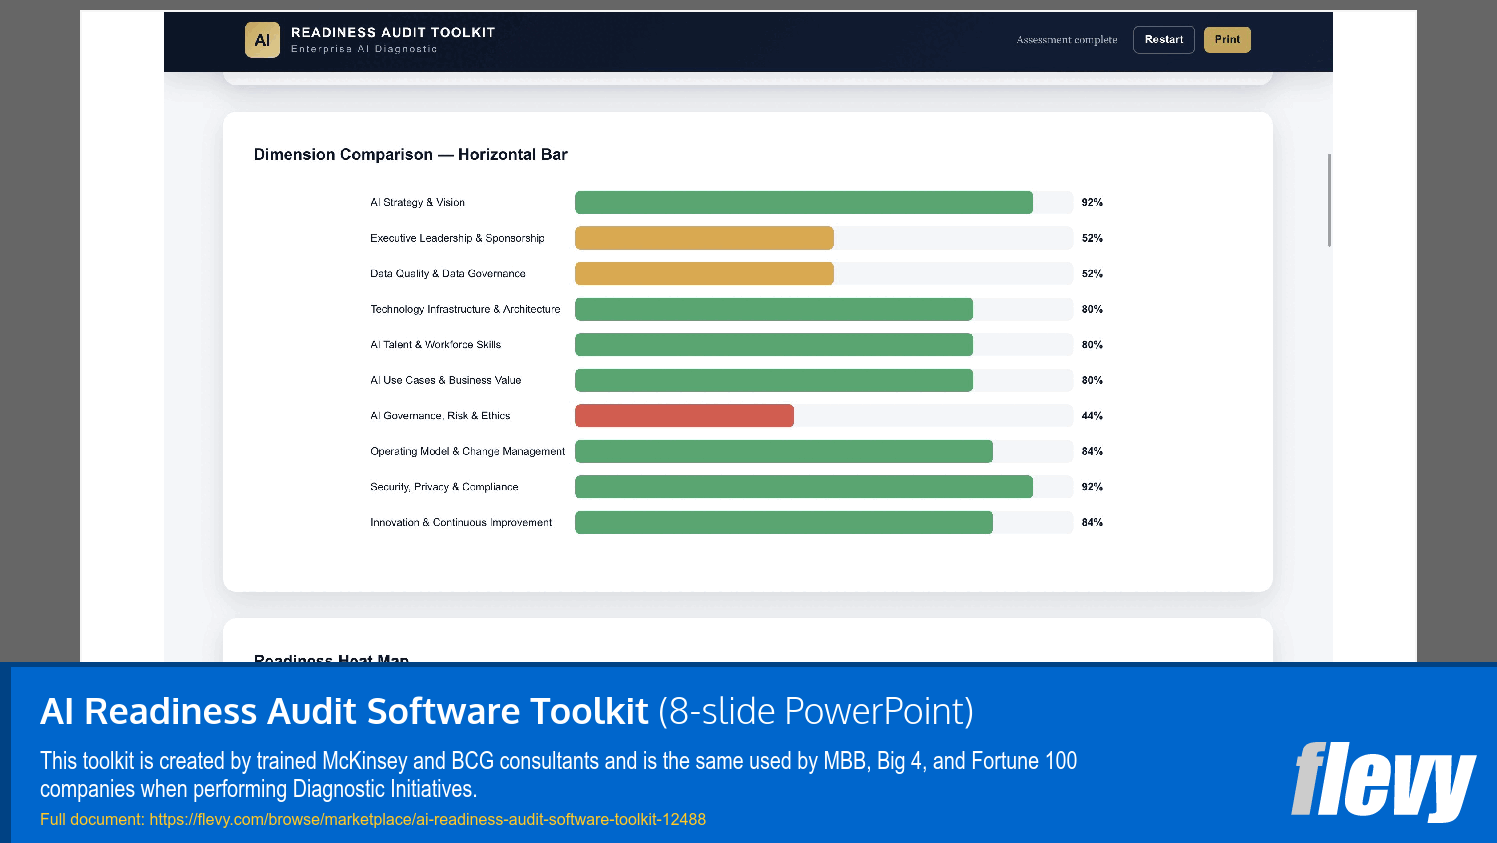Click the Data Quality & Data Governance bar
Viewport: 1497px width, 843px height.
704,274
